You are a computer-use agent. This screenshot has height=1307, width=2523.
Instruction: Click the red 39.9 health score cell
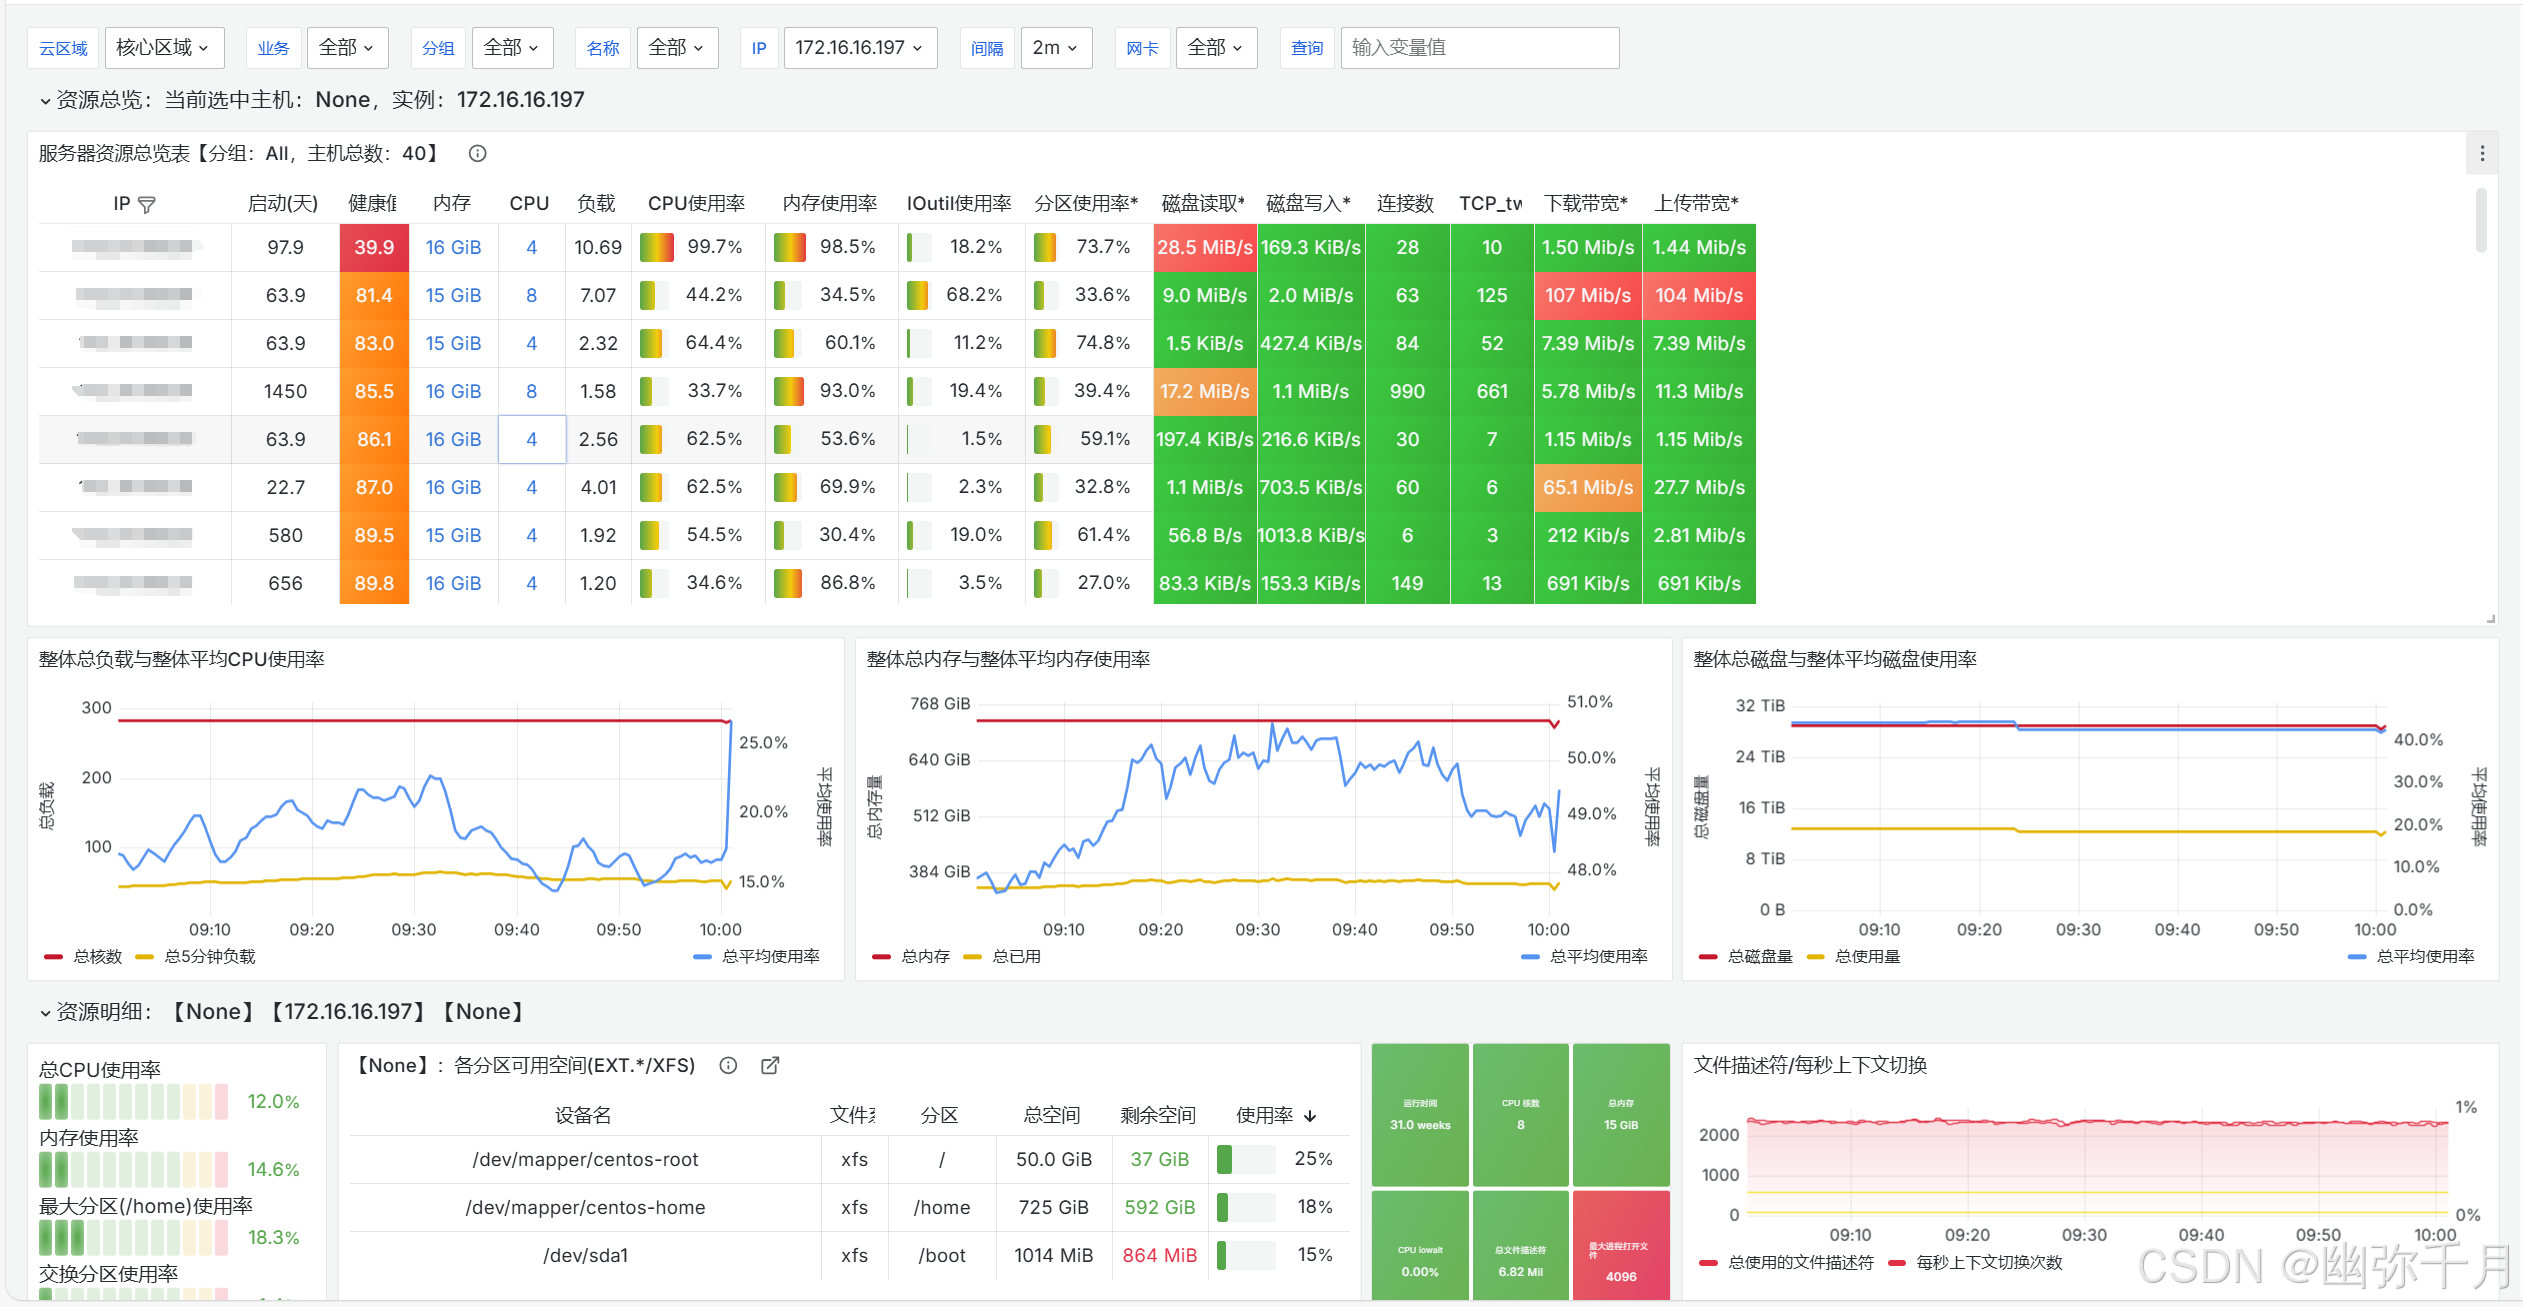point(374,247)
